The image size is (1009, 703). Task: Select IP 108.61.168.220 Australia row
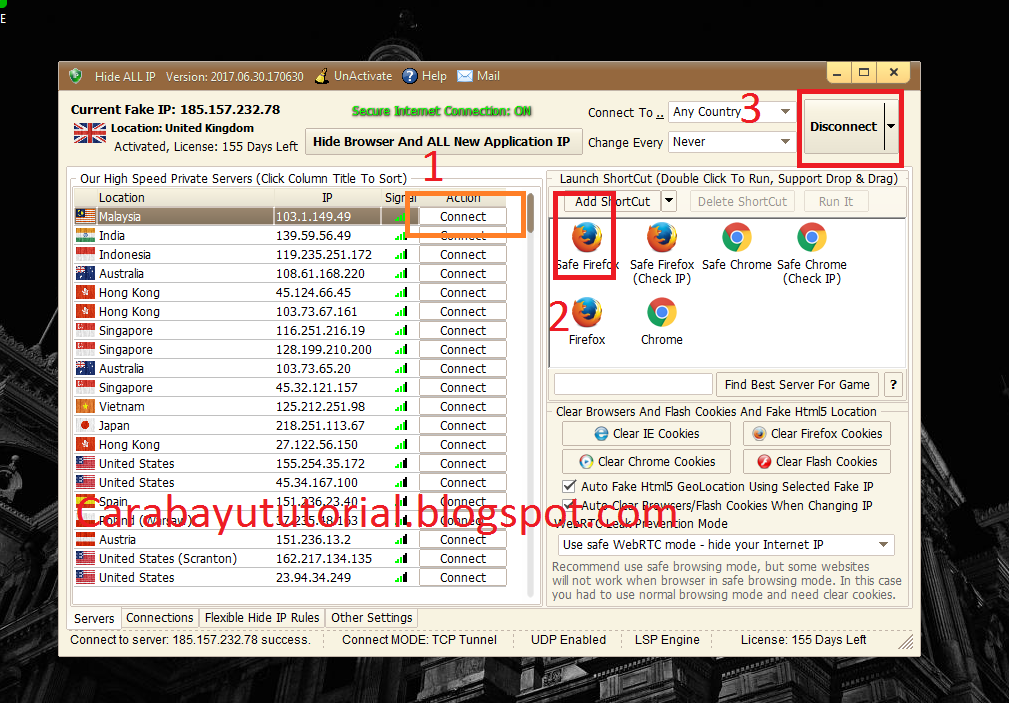point(291,274)
